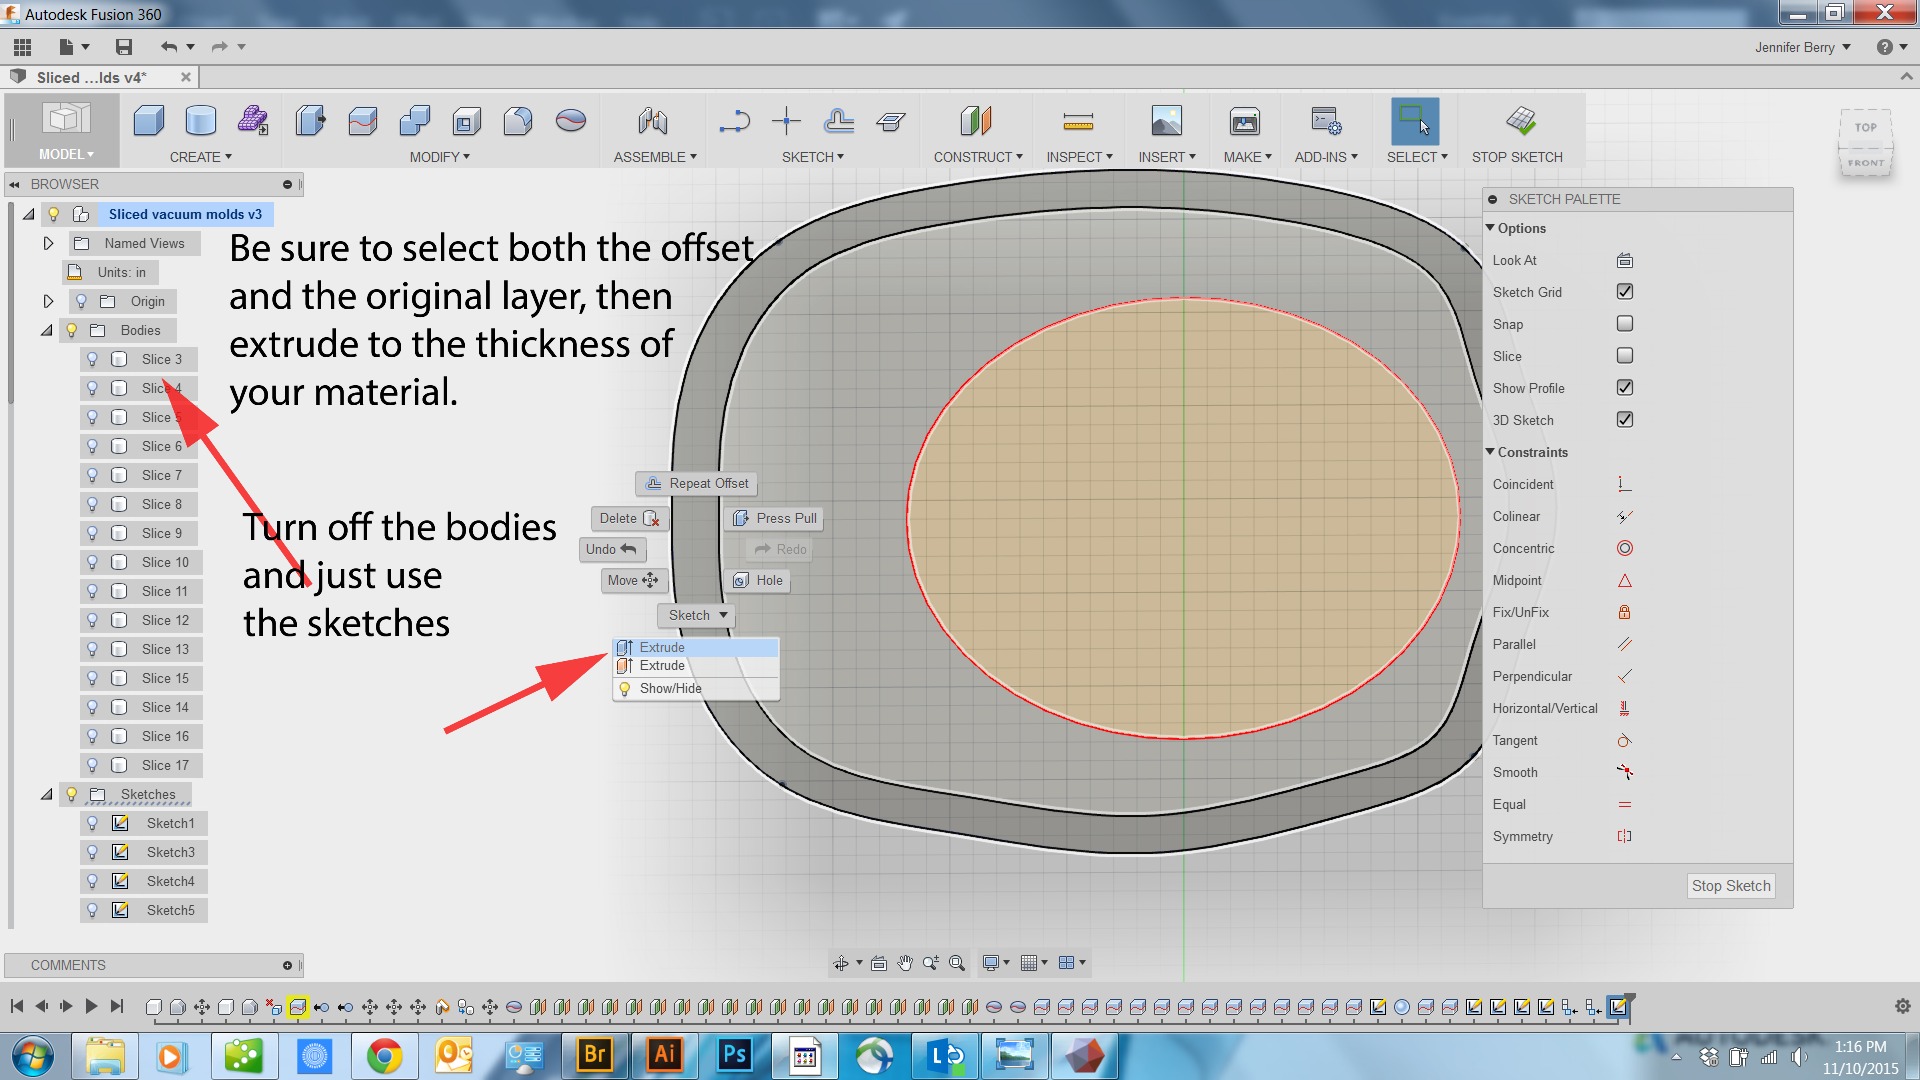The height and width of the screenshot is (1080, 1920).
Task: Open the Sketch dropdown in marking menu
Action: pyautogui.click(x=696, y=615)
